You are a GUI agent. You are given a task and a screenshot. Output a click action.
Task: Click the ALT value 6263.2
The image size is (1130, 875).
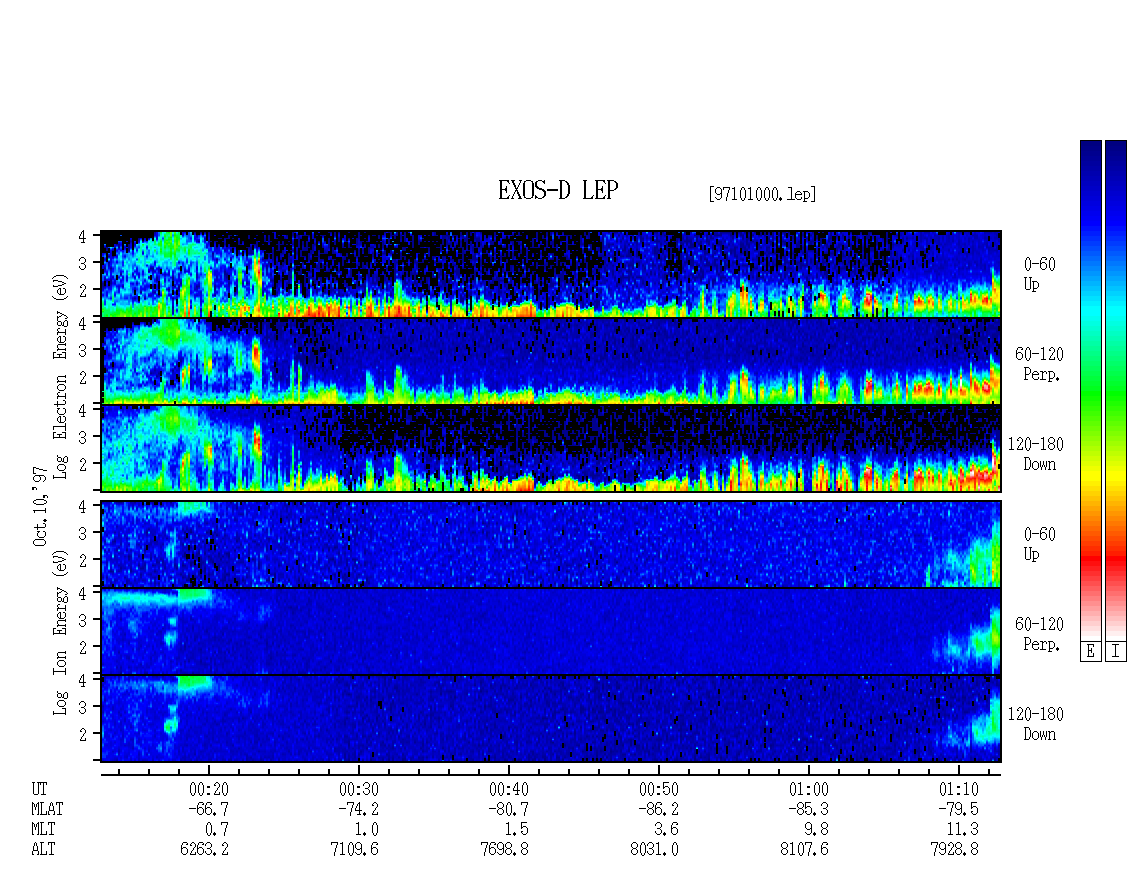(205, 850)
